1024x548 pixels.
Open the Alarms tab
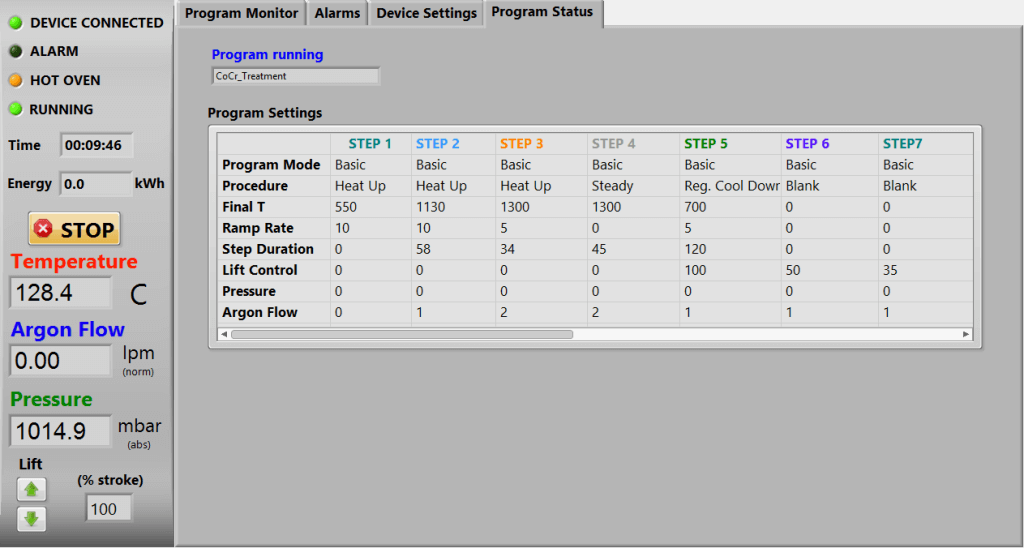coord(337,13)
